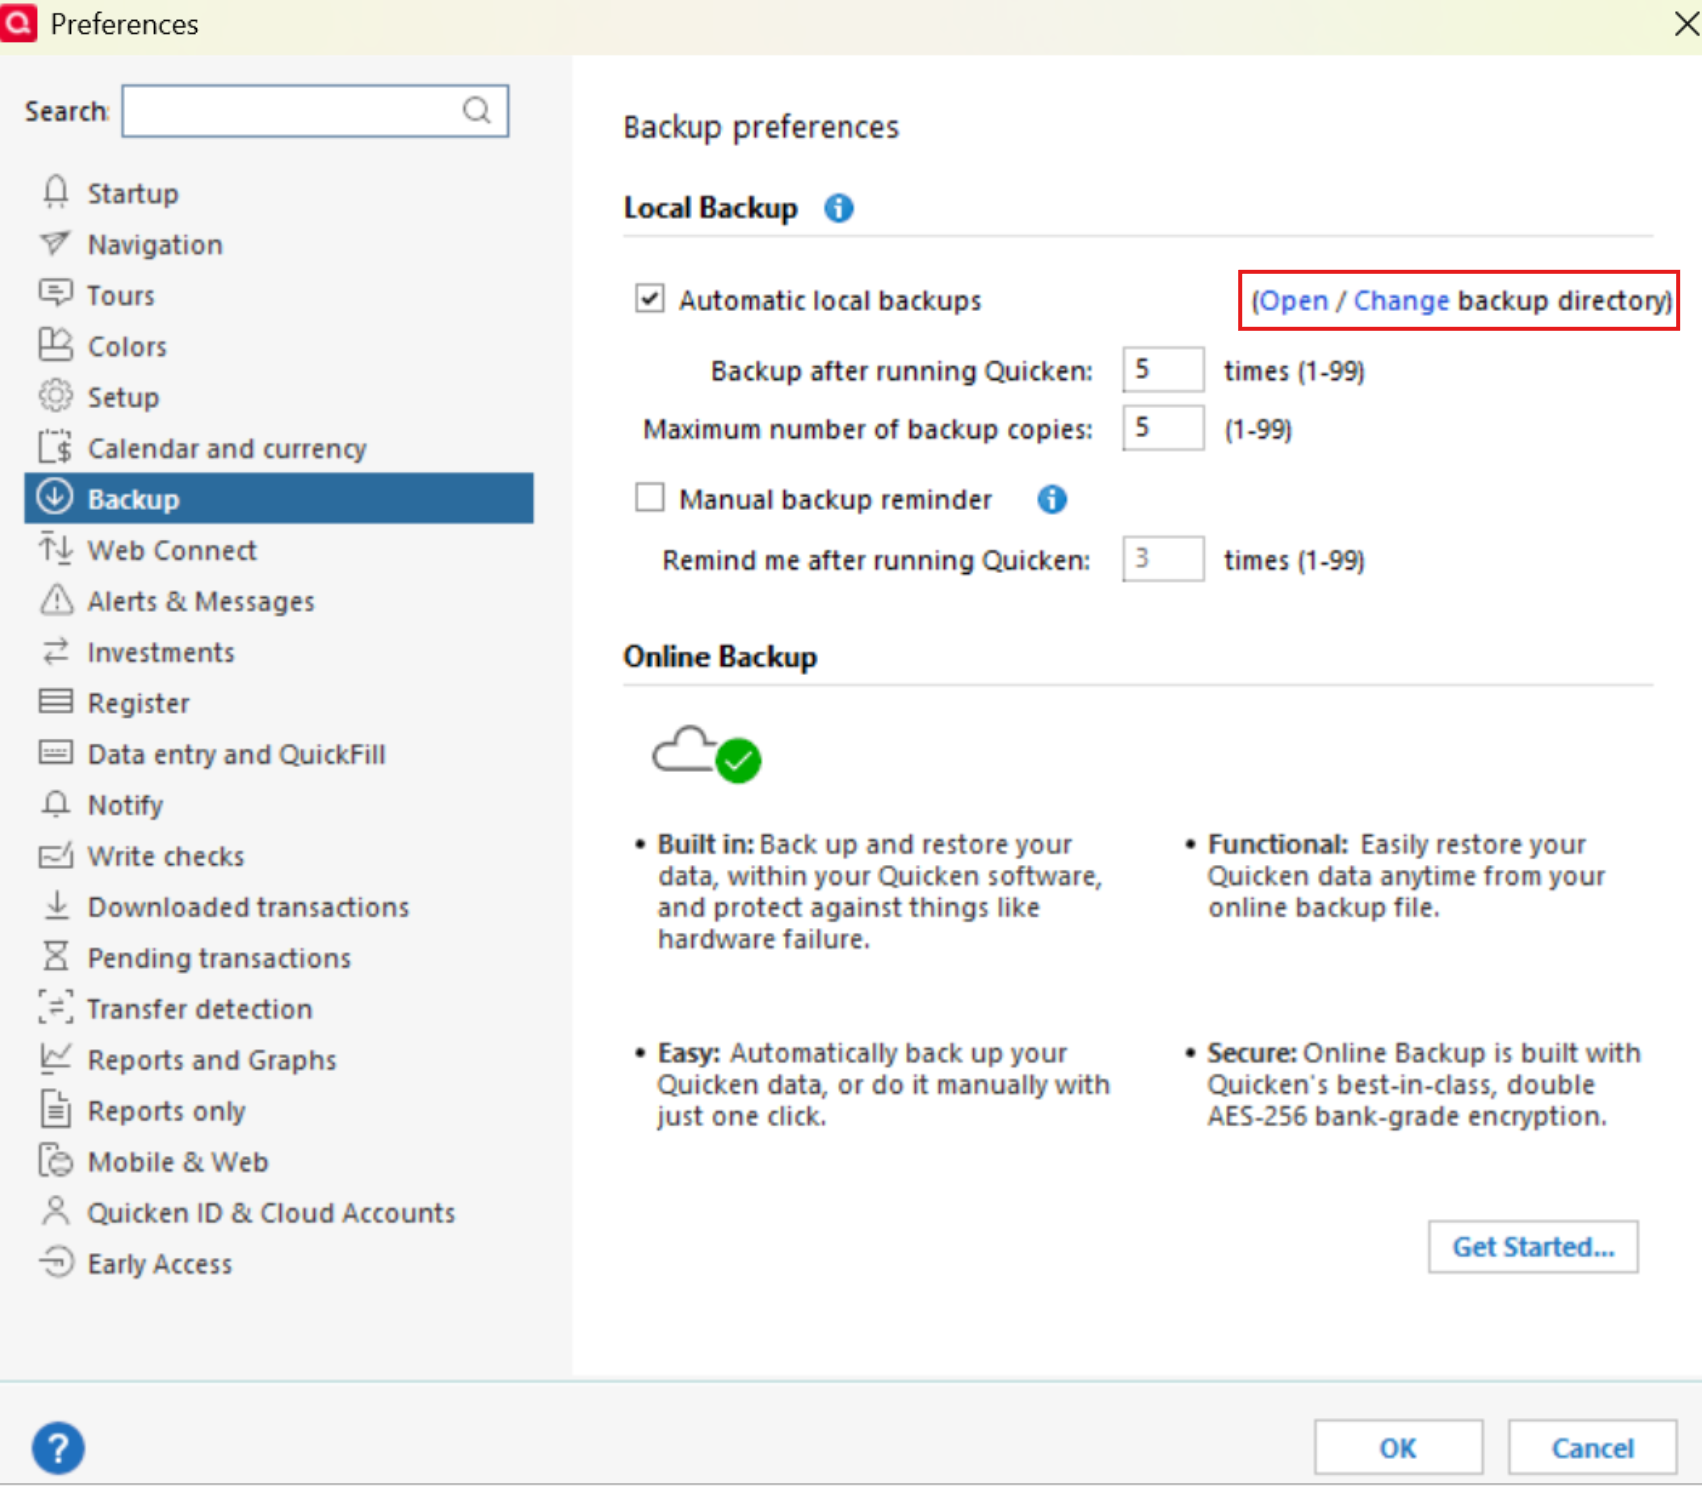Click the Open backup directory link
This screenshot has width=1702, height=1486.
[x=1293, y=300]
